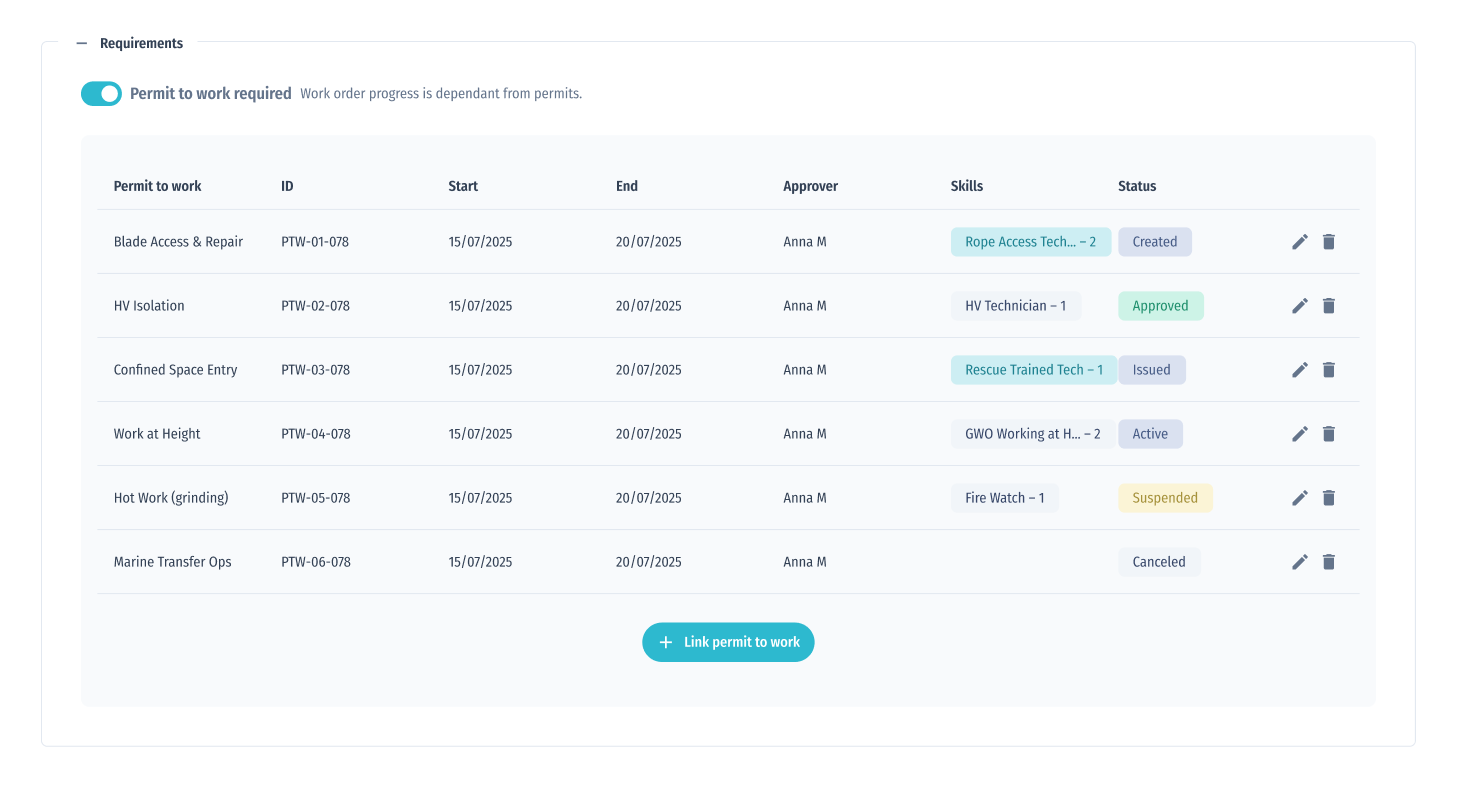Click the Suspended status badge
The image size is (1457, 788).
[x=1164, y=498]
